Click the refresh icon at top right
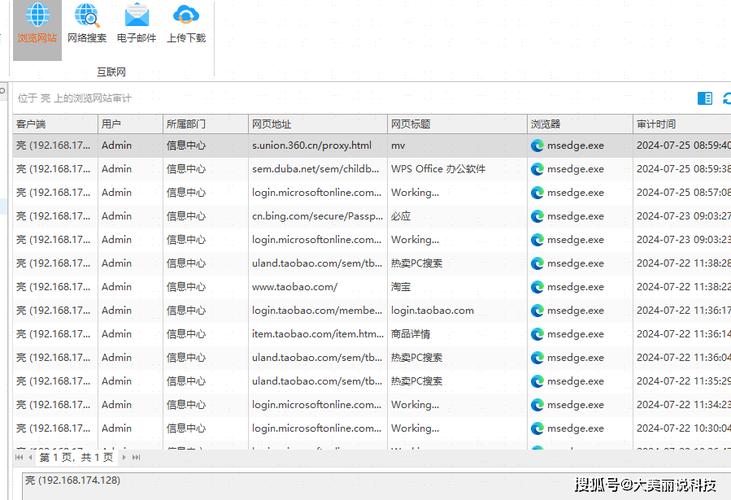 click(727, 98)
